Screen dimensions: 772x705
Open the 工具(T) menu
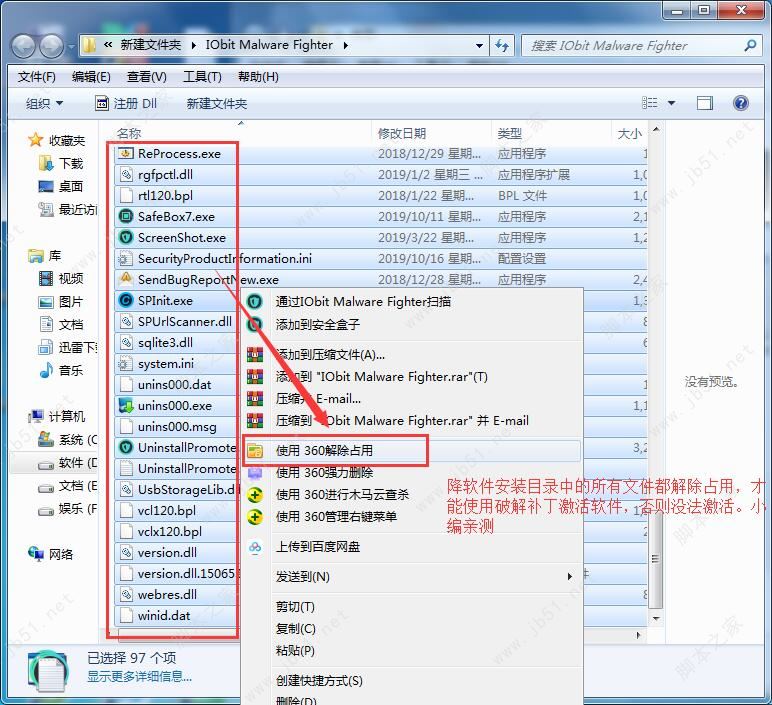click(x=202, y=77)
